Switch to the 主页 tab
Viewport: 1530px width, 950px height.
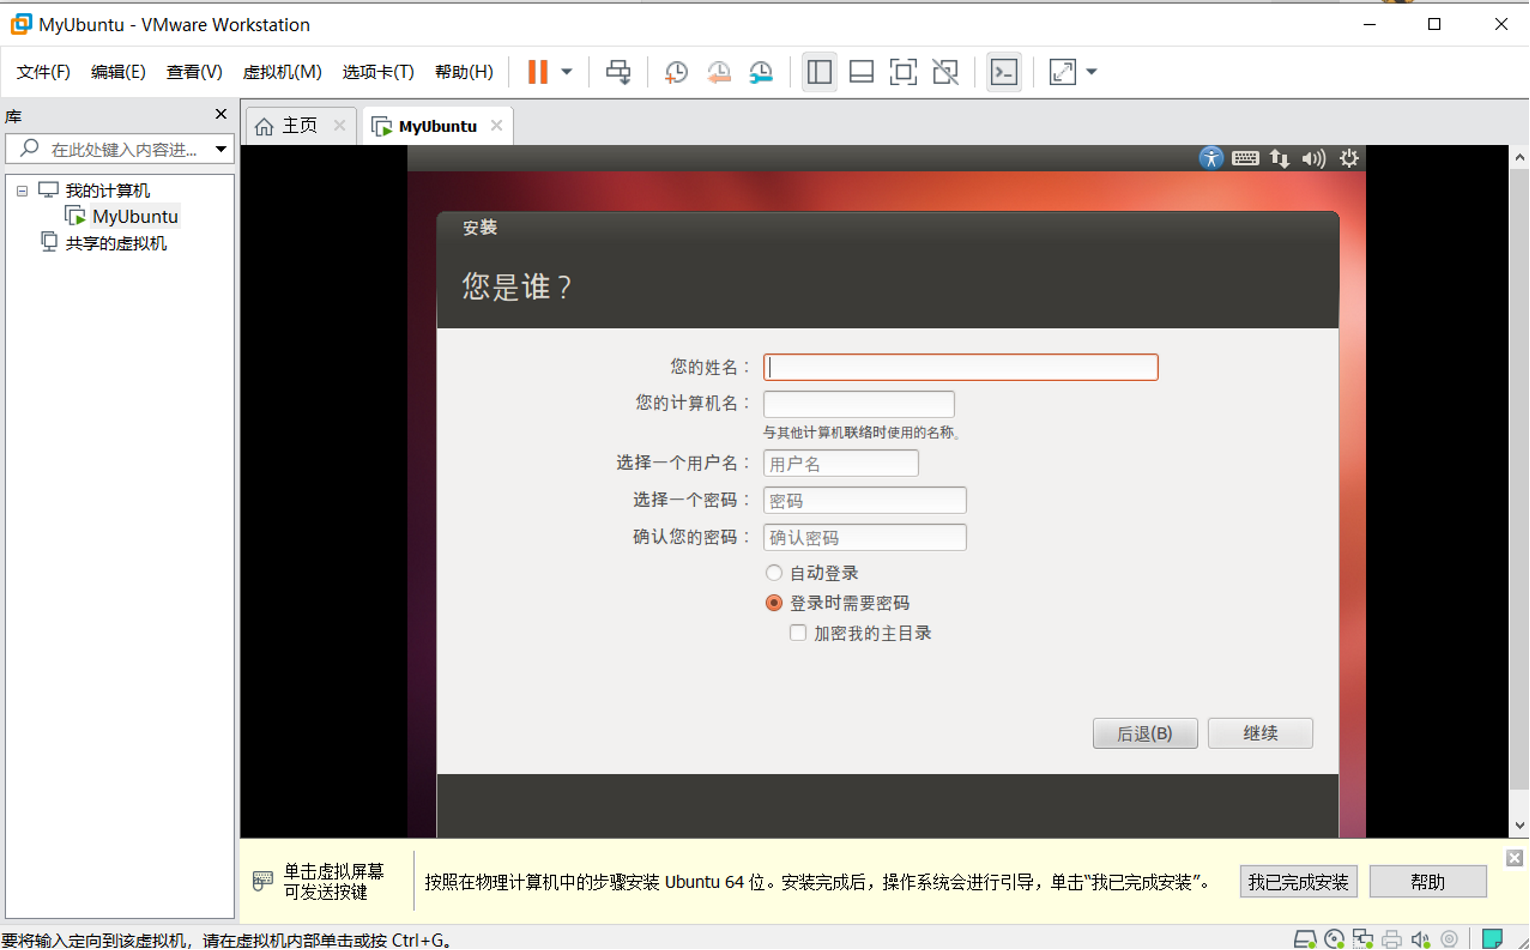300,125
